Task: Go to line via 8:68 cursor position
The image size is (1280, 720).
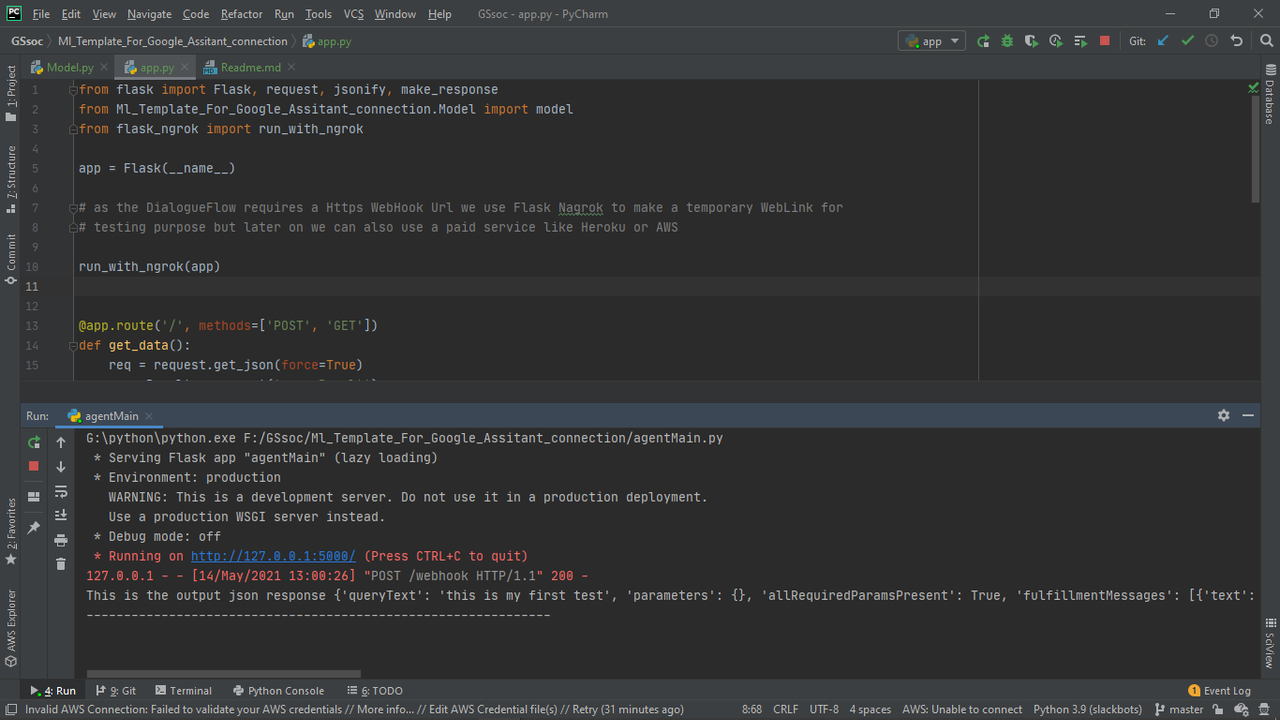Action: [752, 709]
